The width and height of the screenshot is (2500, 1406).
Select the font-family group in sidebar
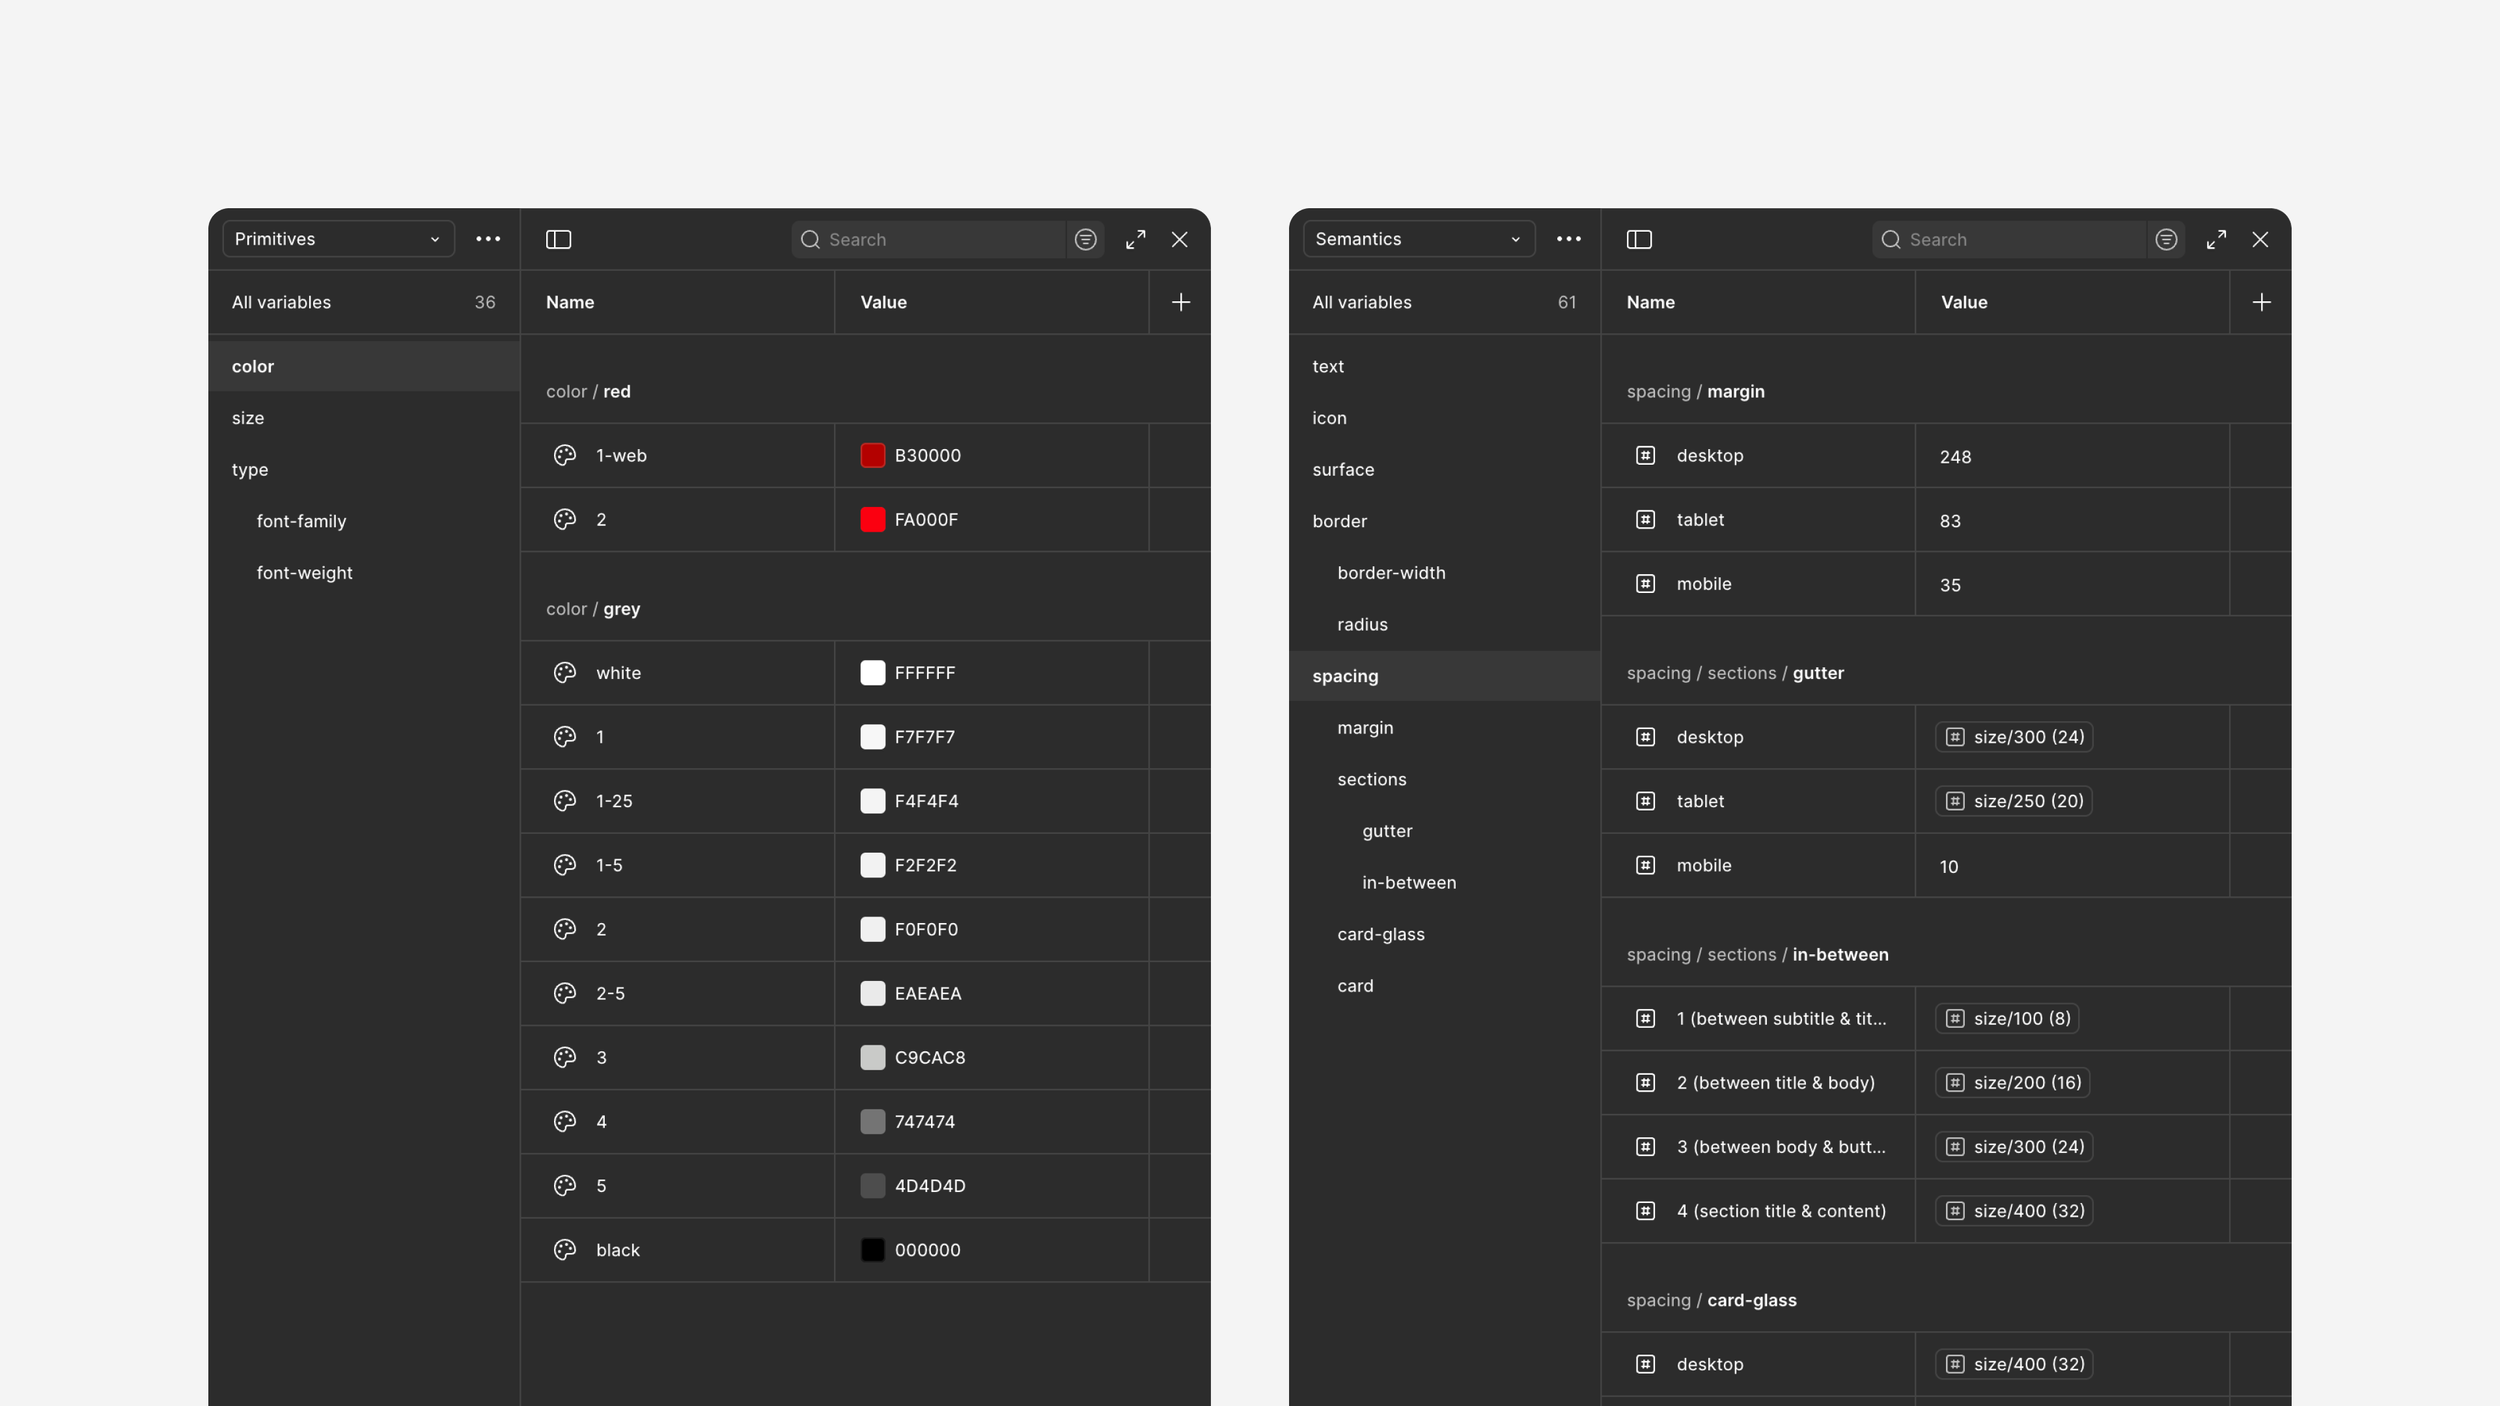click(x=301, y=521)
